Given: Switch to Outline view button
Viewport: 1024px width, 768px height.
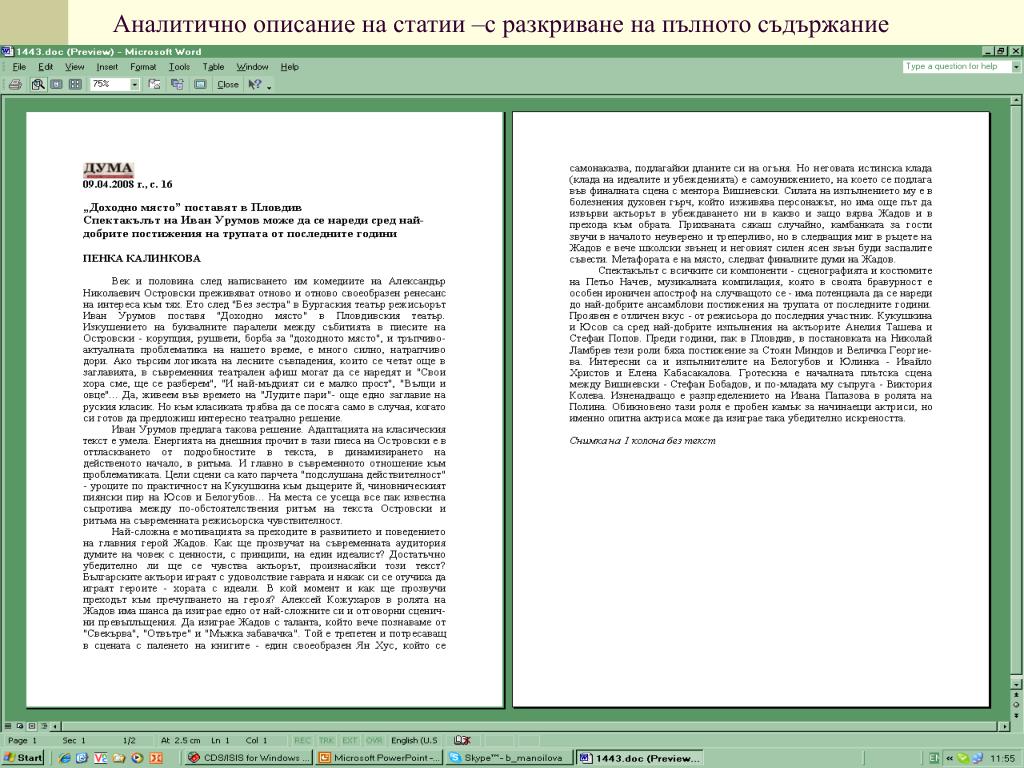Looking at the screenshot, I should (44, 726).
